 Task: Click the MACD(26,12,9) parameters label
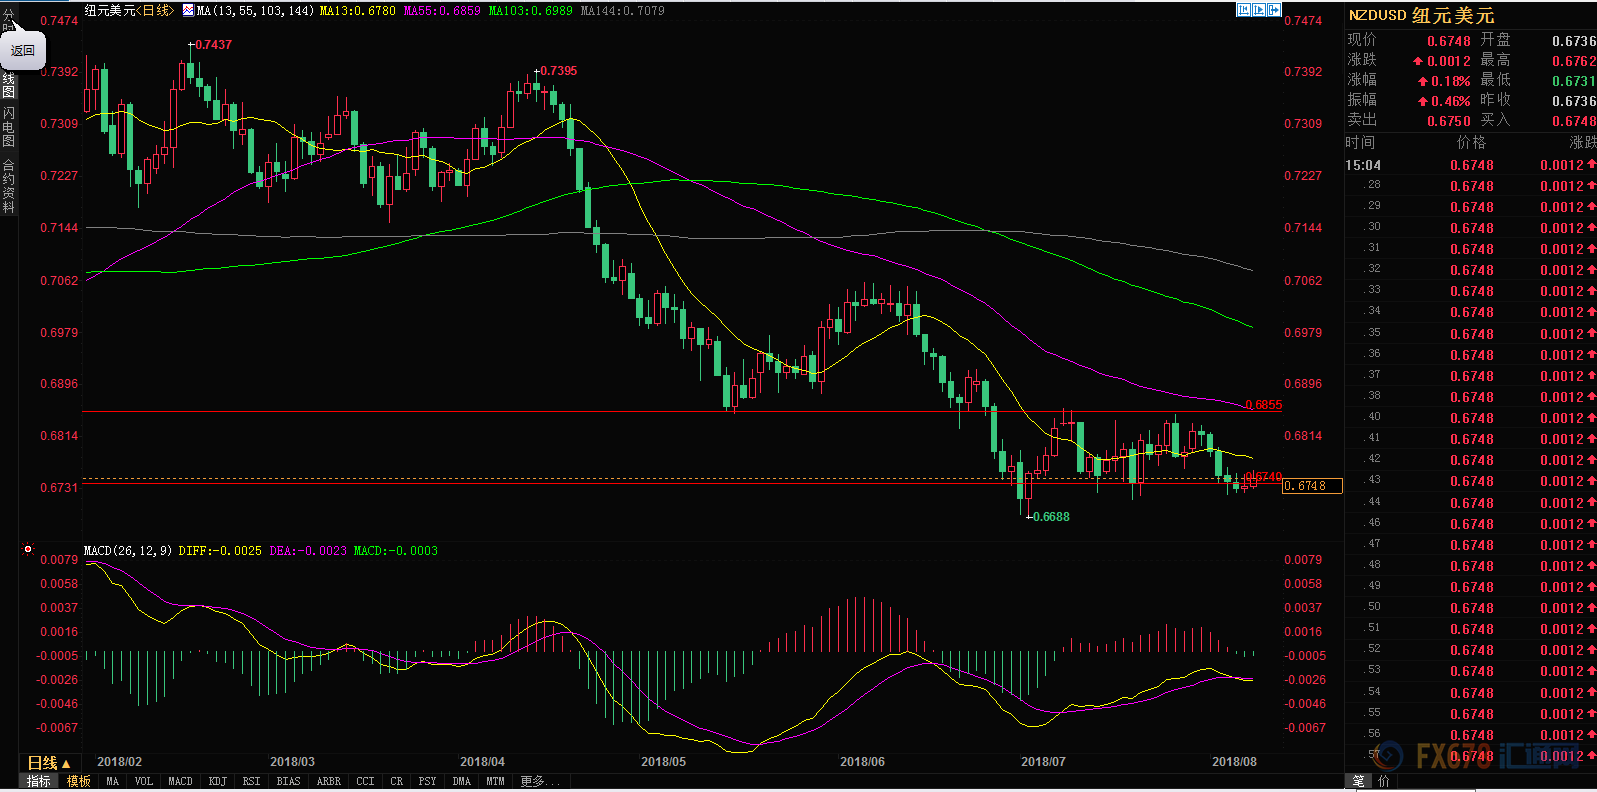pyautogui.click(x=128, y=551)
